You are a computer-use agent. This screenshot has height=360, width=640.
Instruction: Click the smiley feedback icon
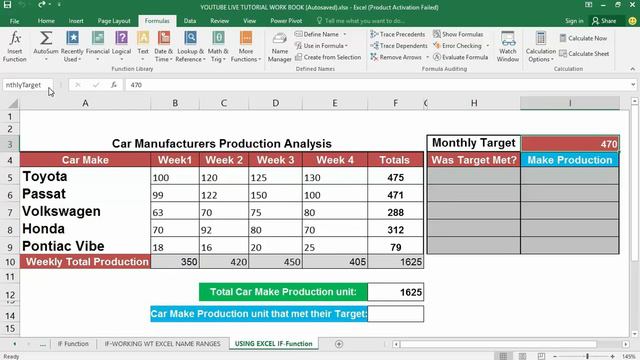click(632, 21)
